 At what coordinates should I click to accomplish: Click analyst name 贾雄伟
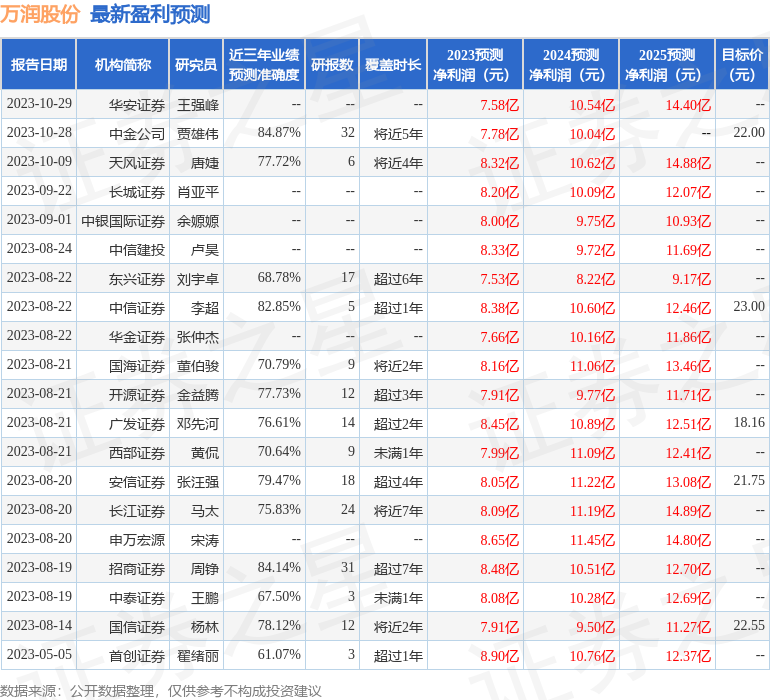tap(197, 134)
